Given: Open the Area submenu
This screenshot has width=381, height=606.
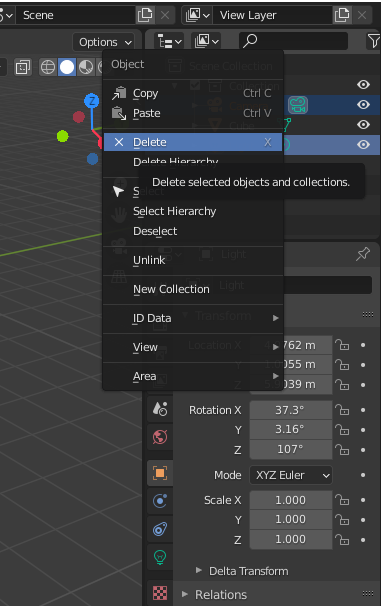Looking at the screenshot, I should pos(193,376).
